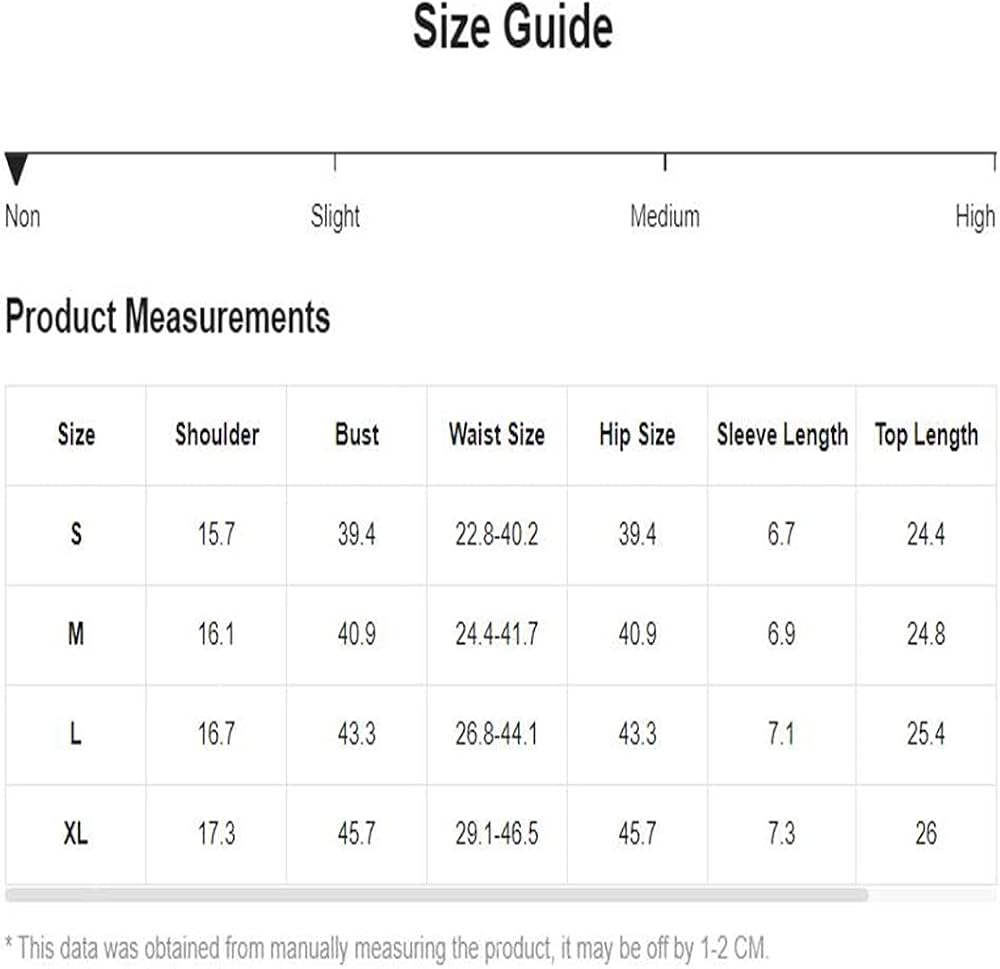1000x969 pixels.
Task: Click the Hip Size column header
Action: click(x=637, y=435)
